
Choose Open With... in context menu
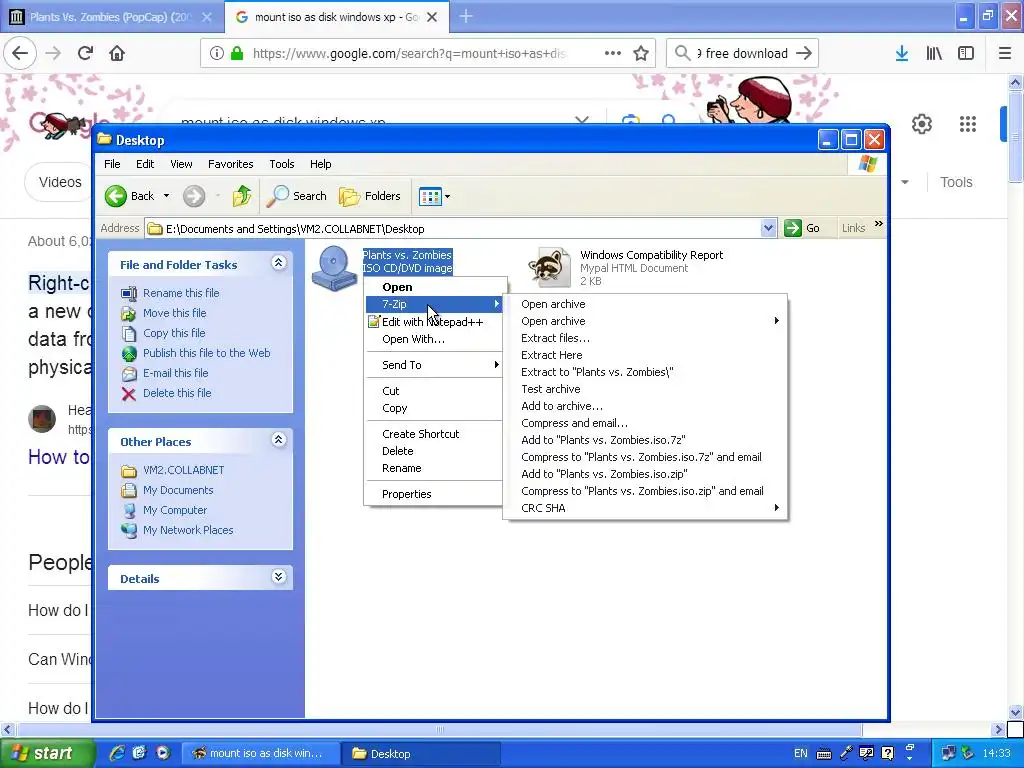click(x=434, y=339)
